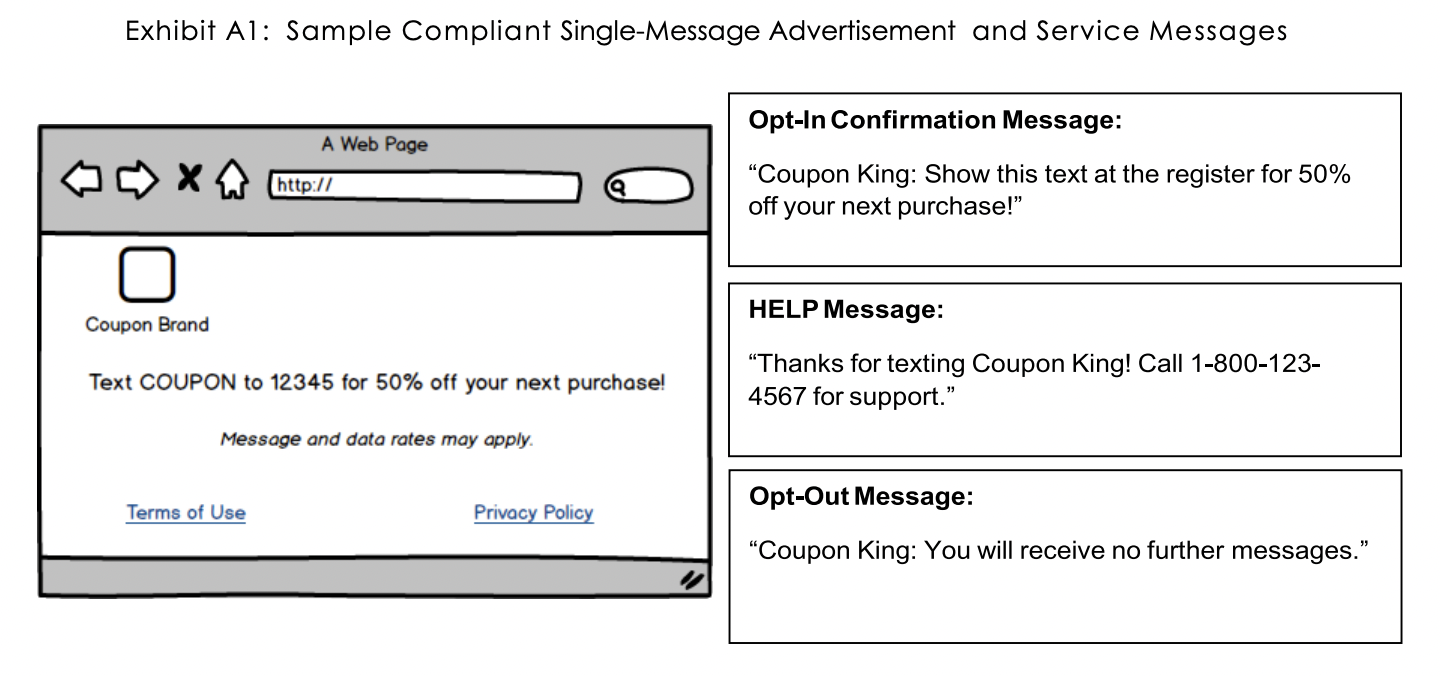The width and height of the screenshot is (1440, 676).
Task: Open the Terms of Use link
Action: point(186,513)
